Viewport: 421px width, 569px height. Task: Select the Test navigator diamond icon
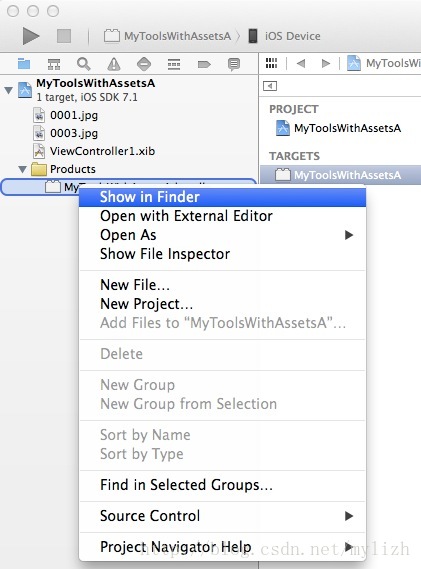tap(144, 64)
